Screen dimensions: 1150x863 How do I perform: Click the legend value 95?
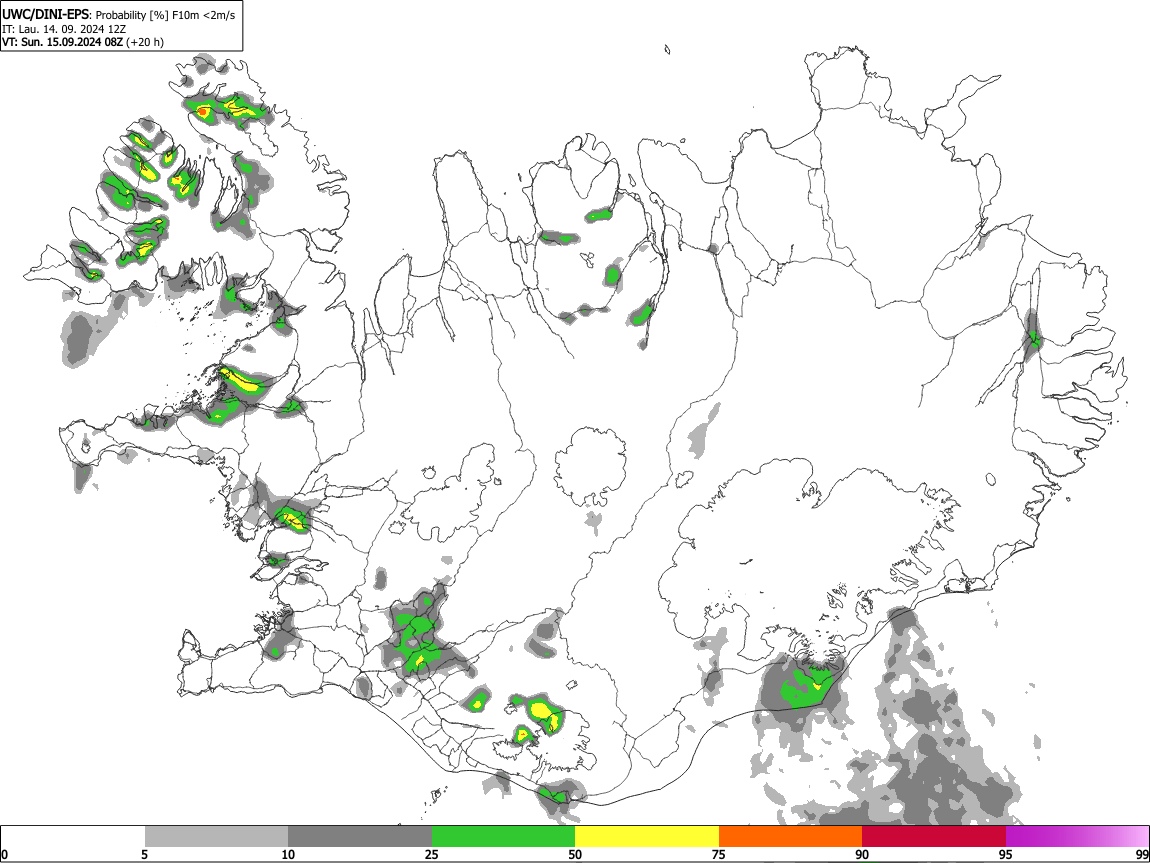1005,855
